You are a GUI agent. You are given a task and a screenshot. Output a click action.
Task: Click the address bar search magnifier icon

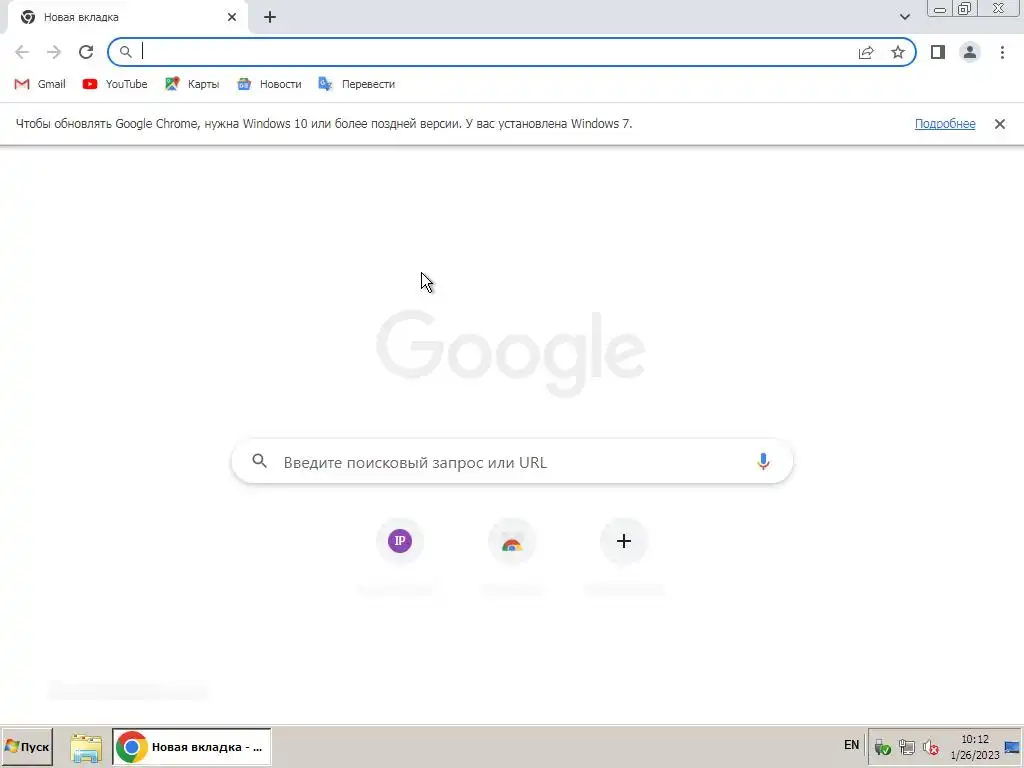pos(125,52)
